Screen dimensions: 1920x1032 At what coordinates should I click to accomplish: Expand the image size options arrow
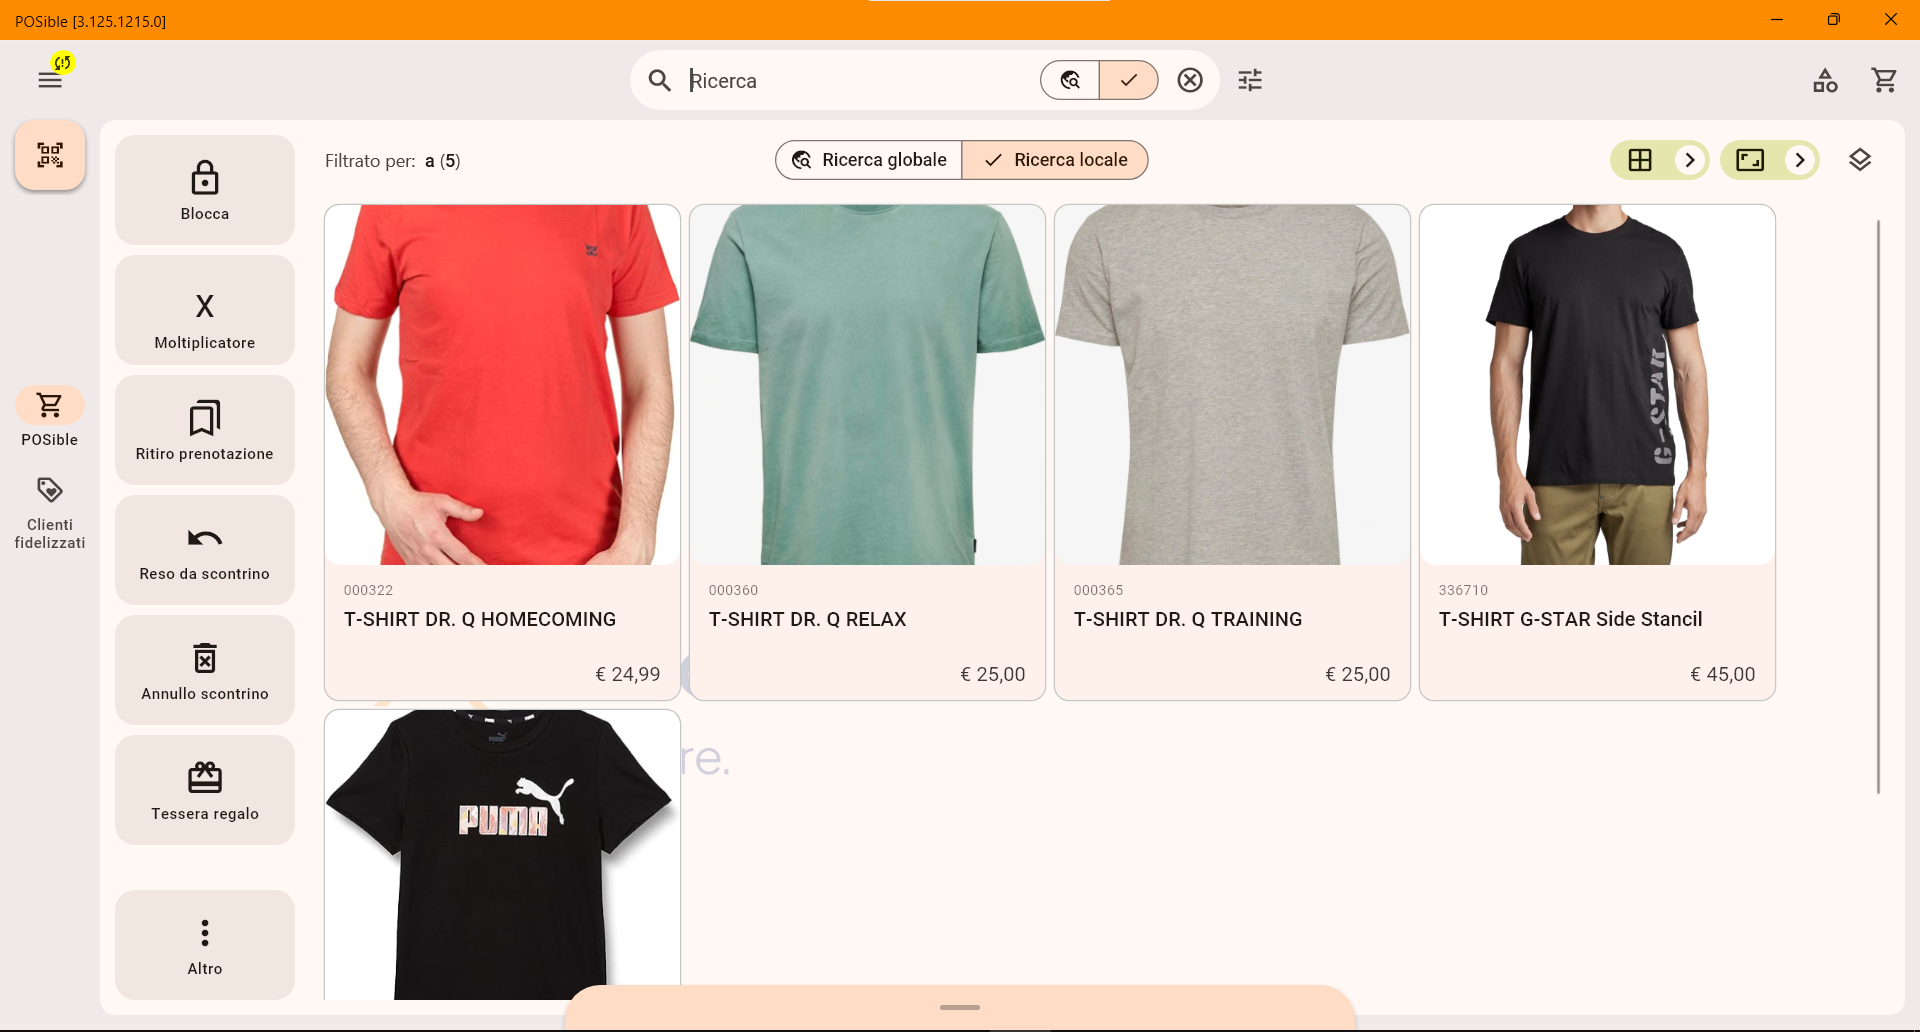1800,160
